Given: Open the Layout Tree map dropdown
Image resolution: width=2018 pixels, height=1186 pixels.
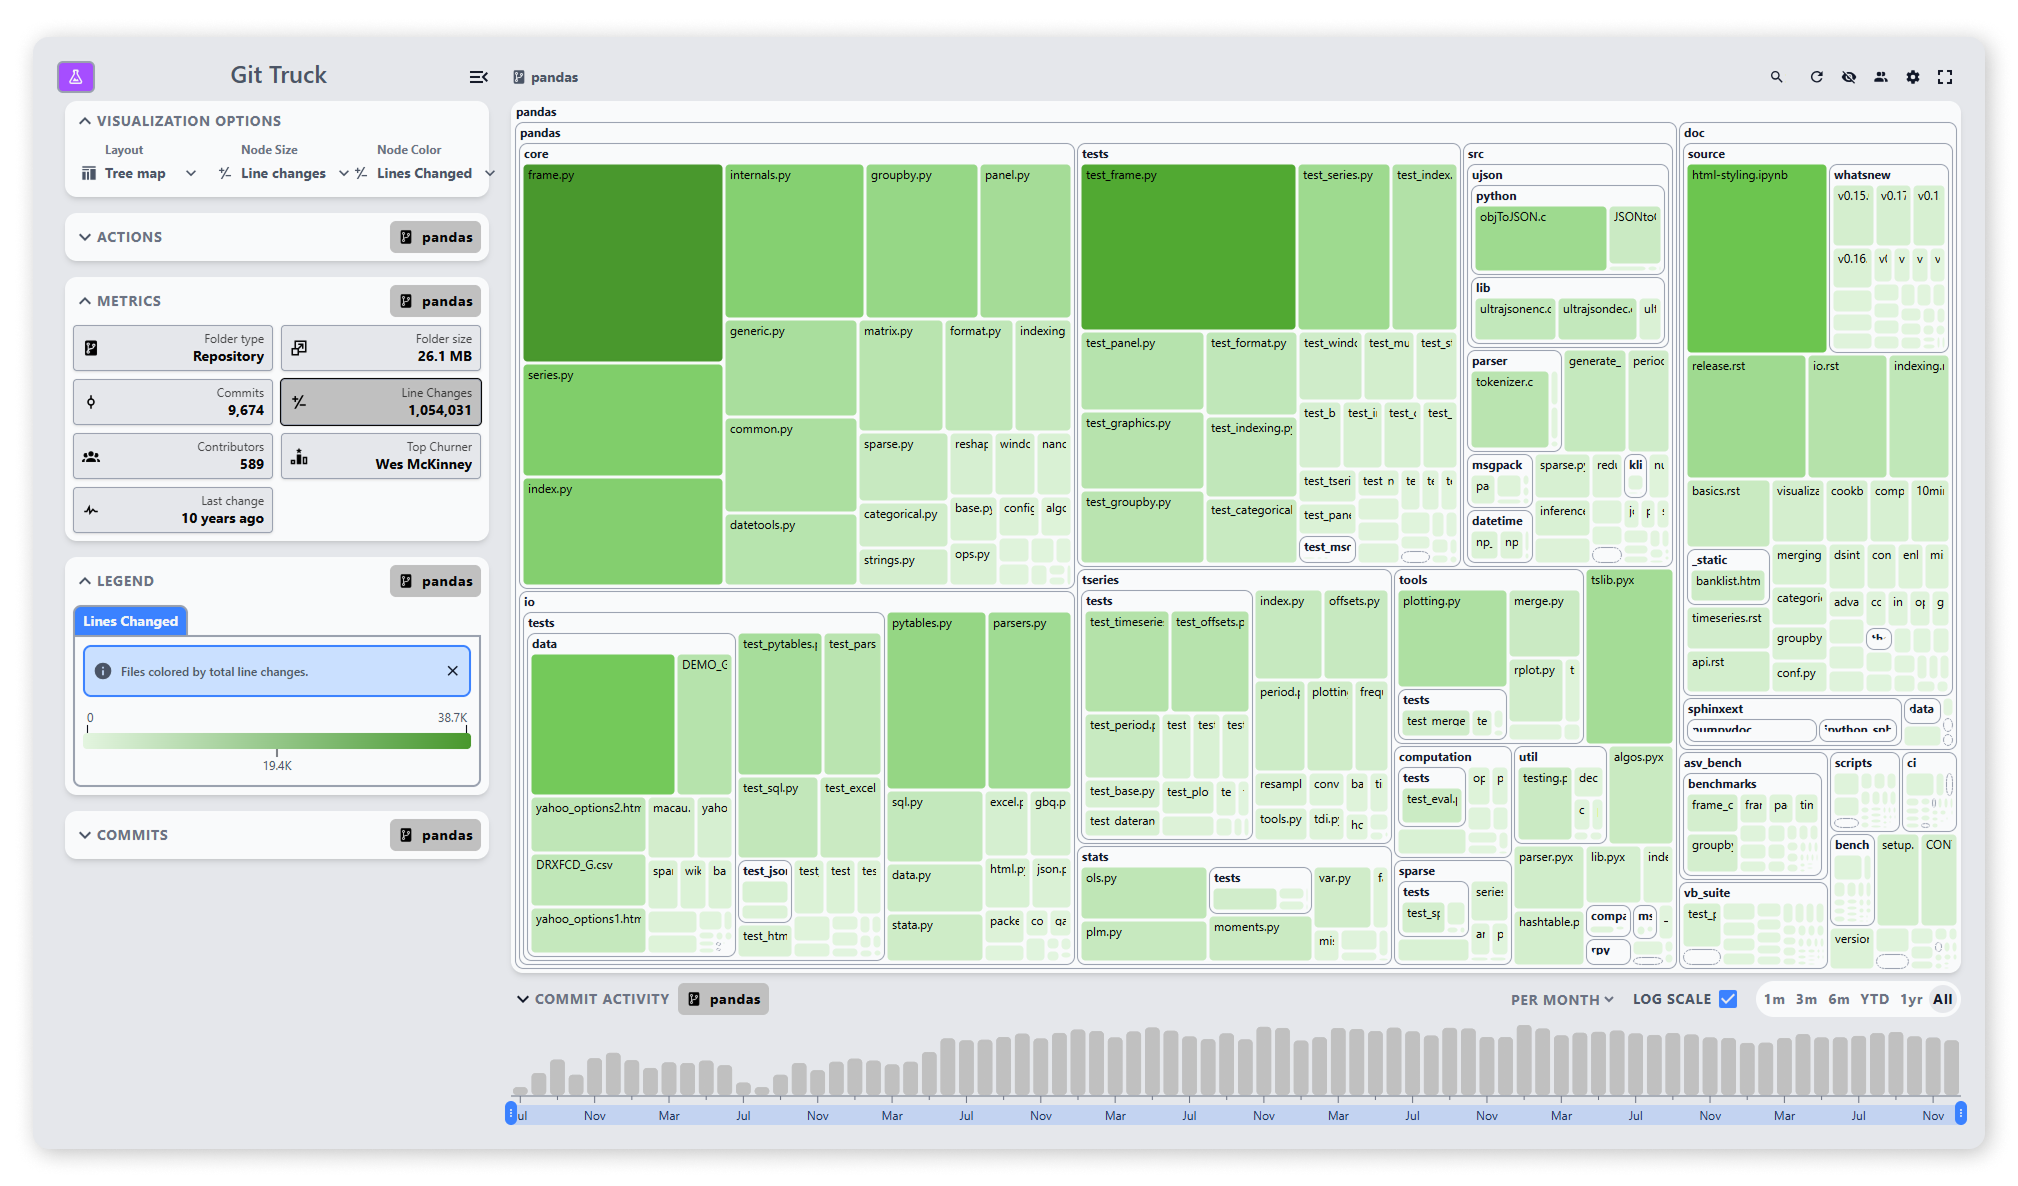Looking at the screenshot, I should [x=137, y=173].
